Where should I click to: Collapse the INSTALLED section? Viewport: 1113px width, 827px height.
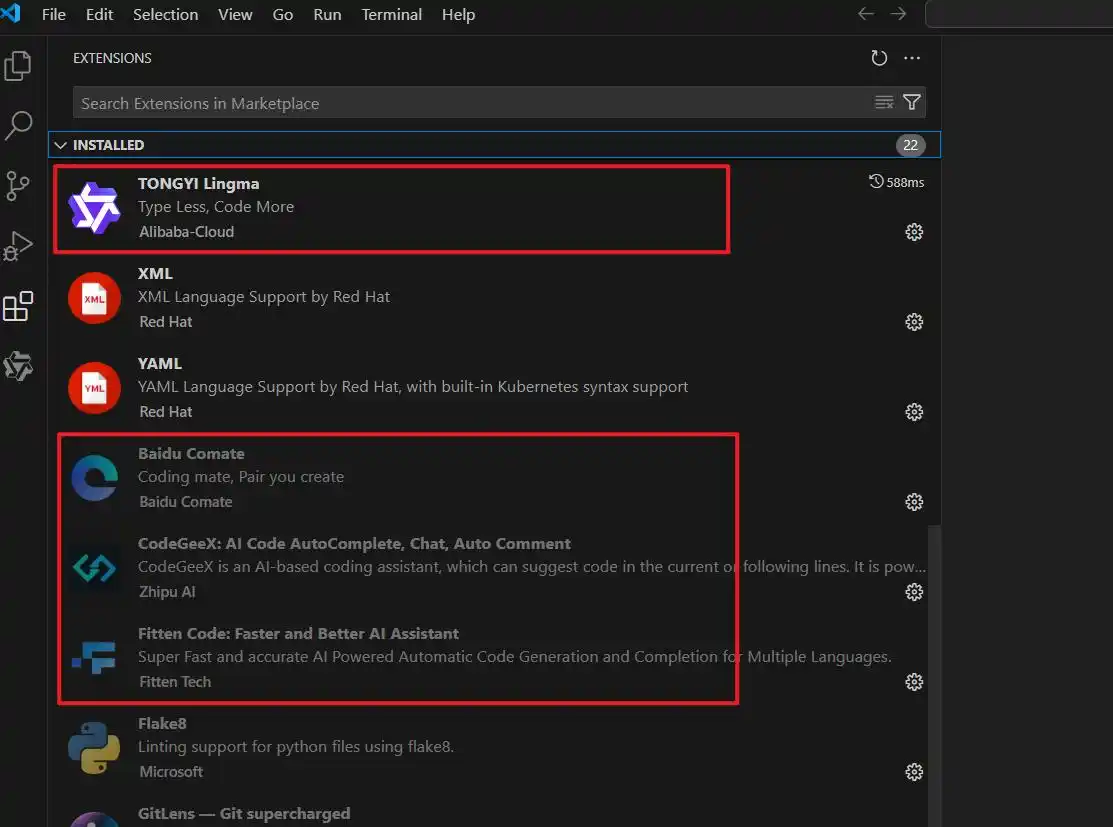(61, 145)
